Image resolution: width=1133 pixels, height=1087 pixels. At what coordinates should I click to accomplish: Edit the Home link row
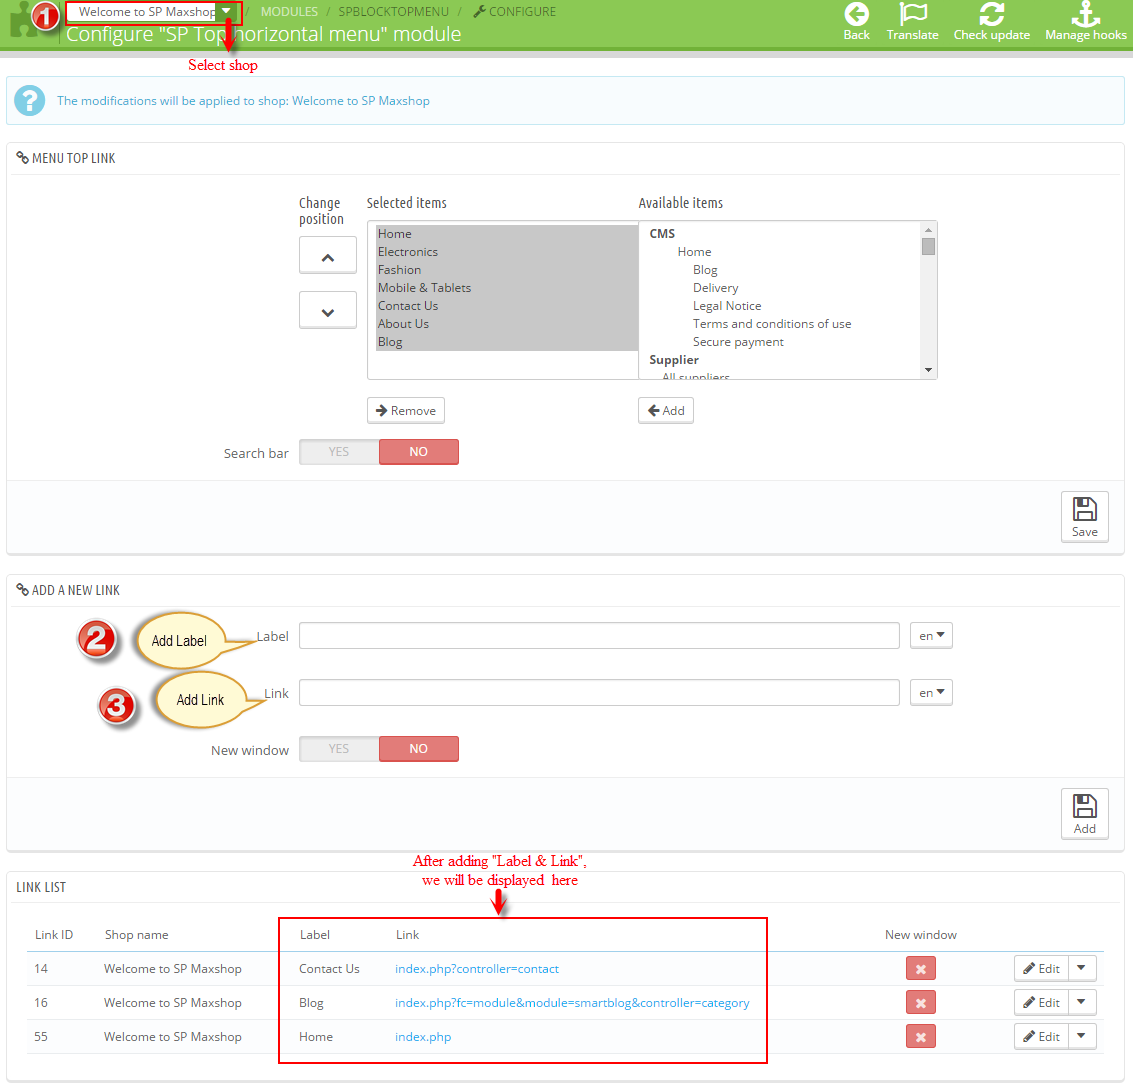point(1041,1036)
